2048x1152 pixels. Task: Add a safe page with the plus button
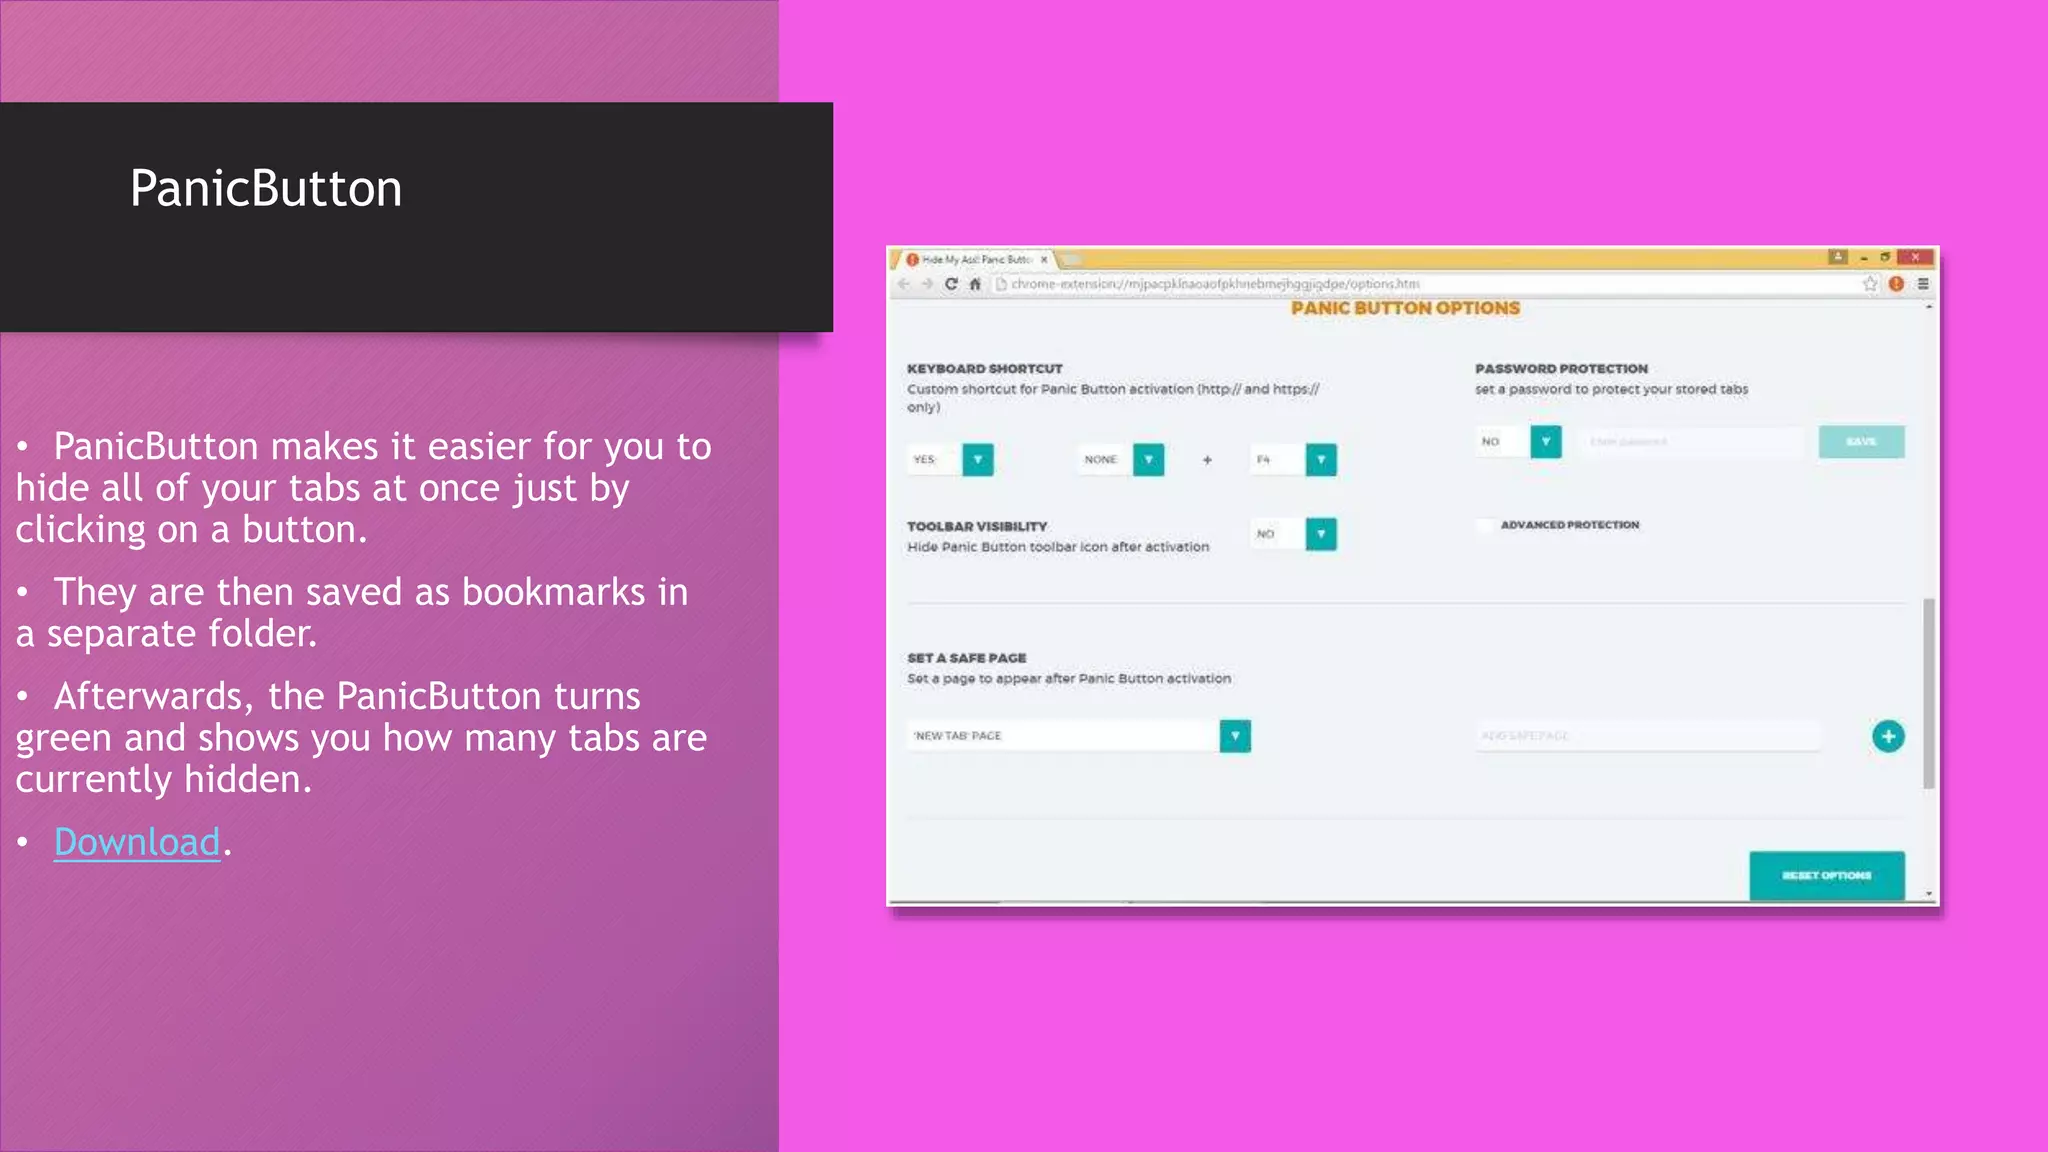pyautogui.click(x=1888, y=737)
